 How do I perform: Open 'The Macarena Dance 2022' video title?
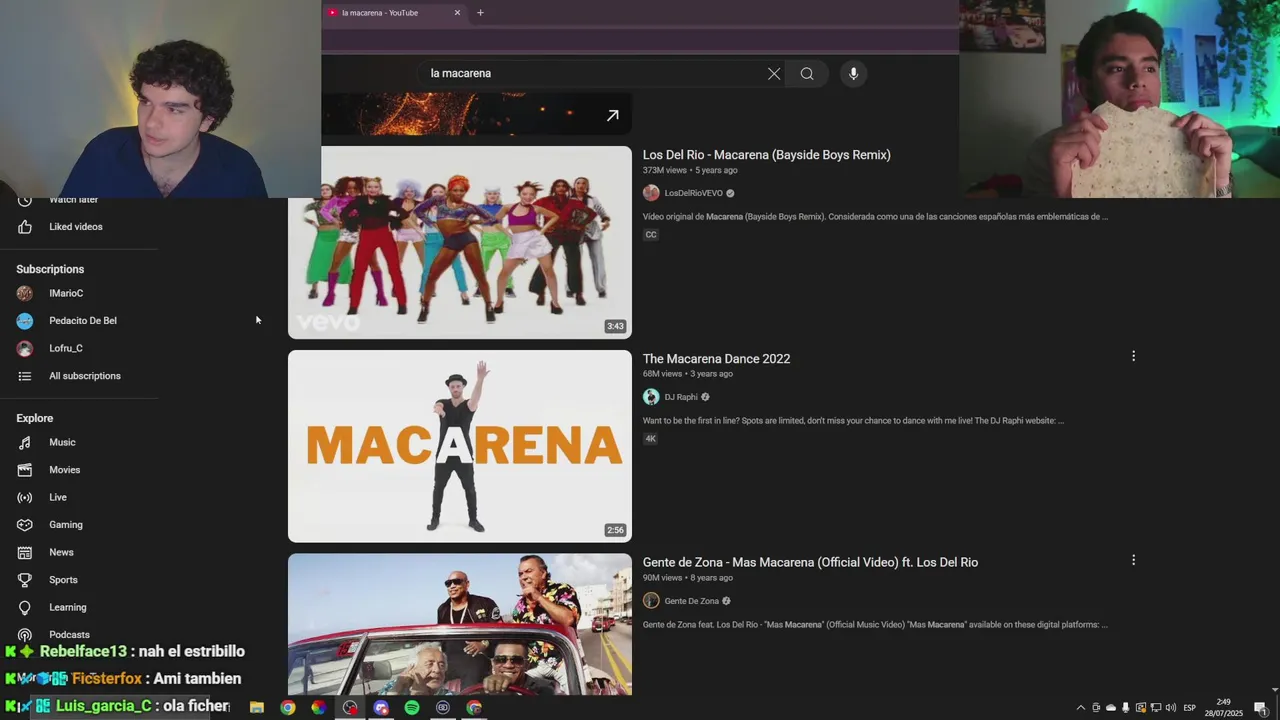tap(716, 359)
